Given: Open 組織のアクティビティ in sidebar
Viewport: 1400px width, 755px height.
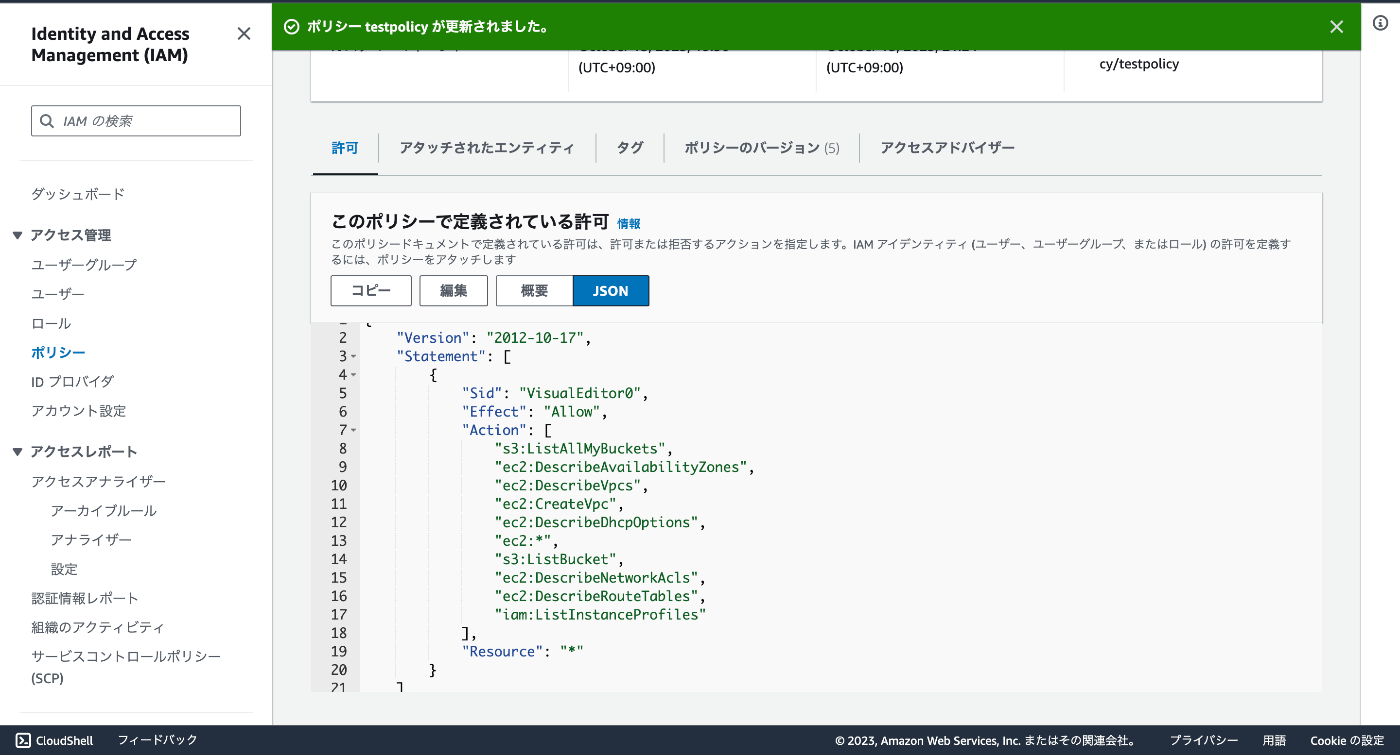Looking at the screenshot, I should [x=98, y=627].
